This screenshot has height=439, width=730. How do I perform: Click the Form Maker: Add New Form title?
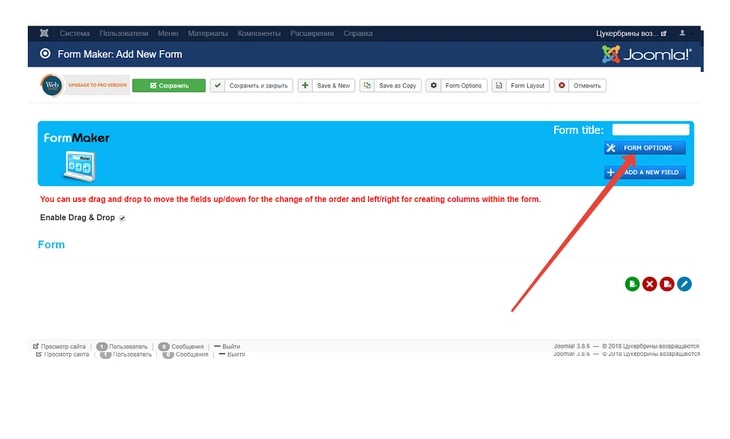click(x=120, y=54)
